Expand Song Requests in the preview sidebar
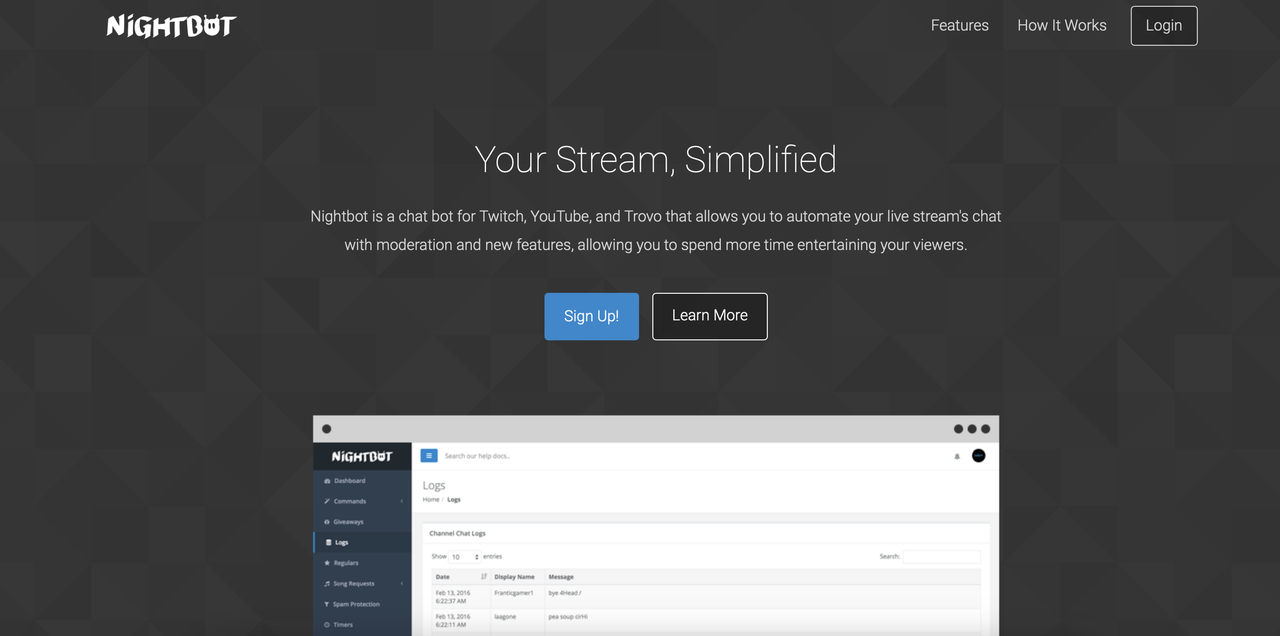This screenshot has width=1280, height=636. pos(362,583)
